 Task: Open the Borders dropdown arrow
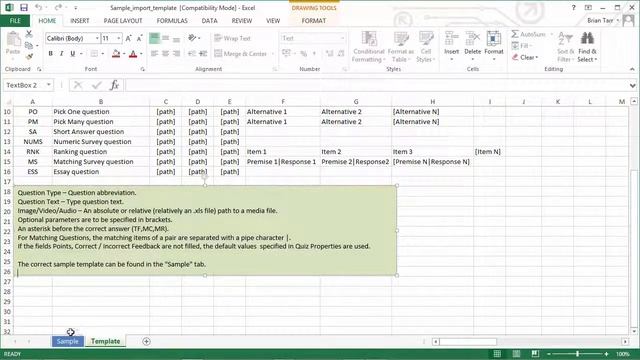pos(102,53)
